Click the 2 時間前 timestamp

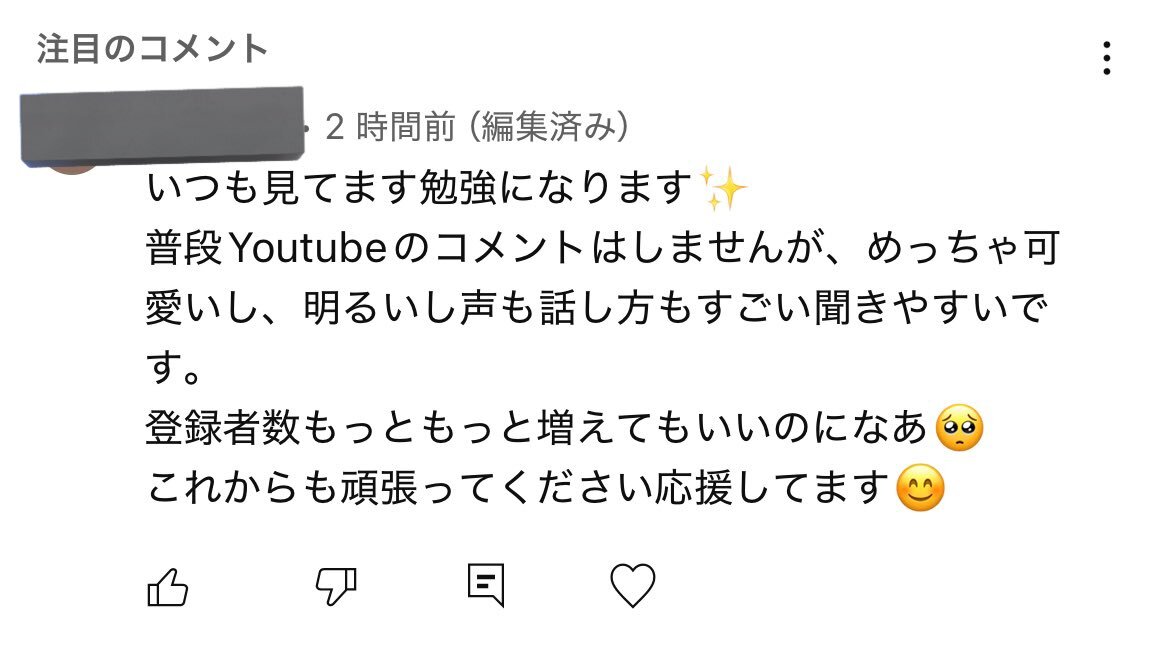[391, 127]
